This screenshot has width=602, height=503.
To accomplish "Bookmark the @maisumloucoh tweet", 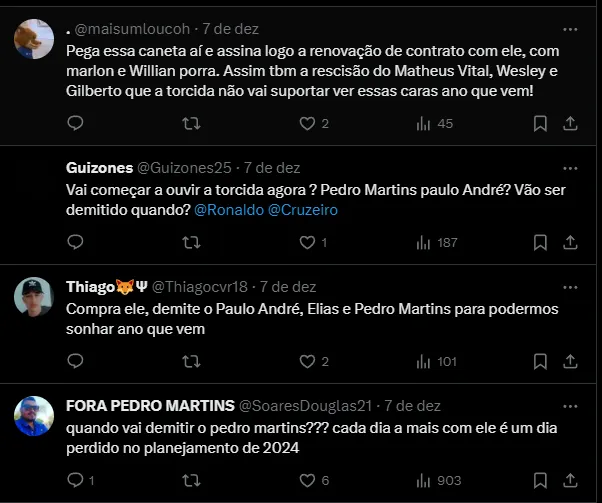I will [x=540, y=123].
